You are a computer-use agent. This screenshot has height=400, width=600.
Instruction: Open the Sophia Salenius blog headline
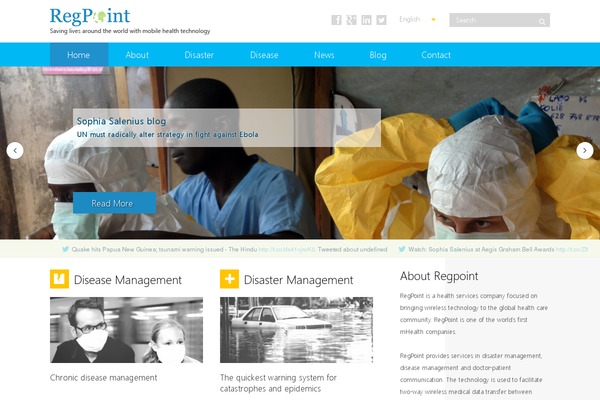[x=121, y=121]
